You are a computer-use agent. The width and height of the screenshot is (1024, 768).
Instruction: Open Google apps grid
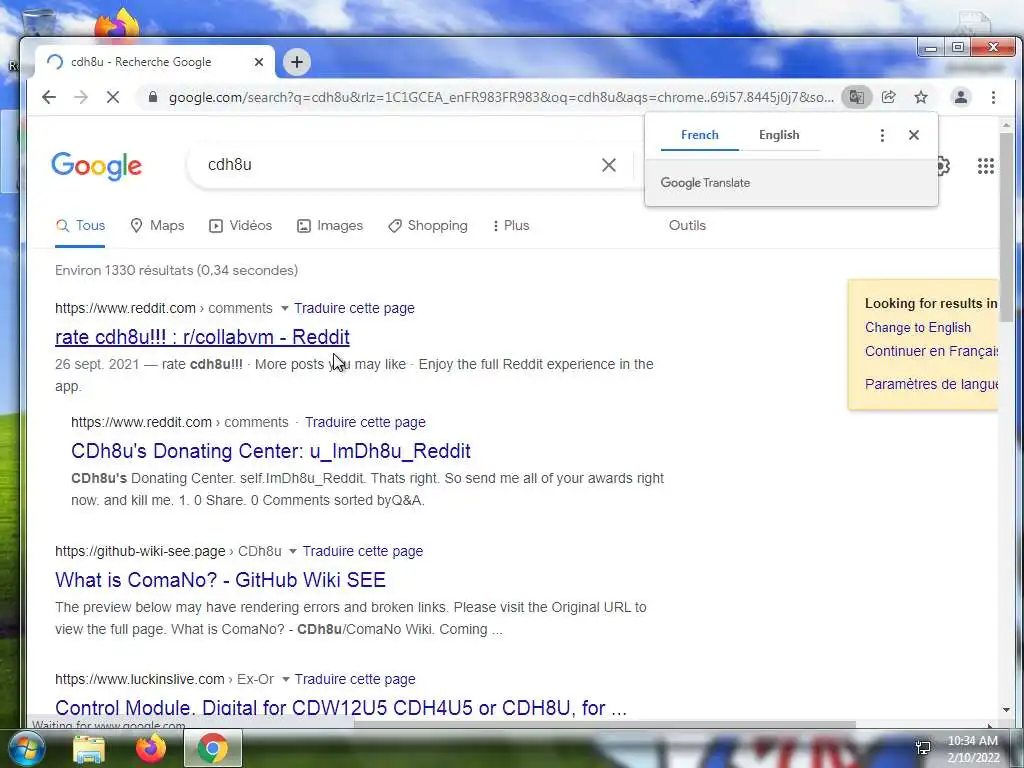(985, 167)
